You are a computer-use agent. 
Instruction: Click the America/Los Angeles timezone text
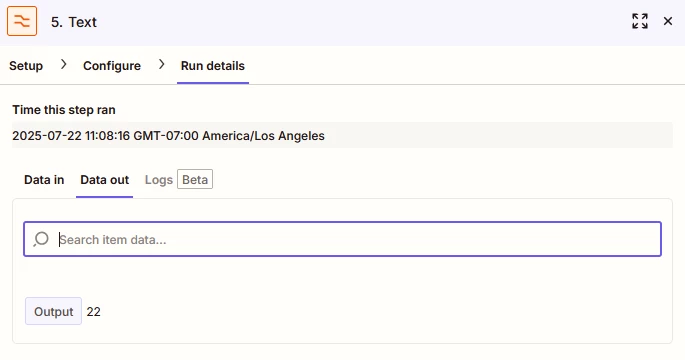coord(263,136)
